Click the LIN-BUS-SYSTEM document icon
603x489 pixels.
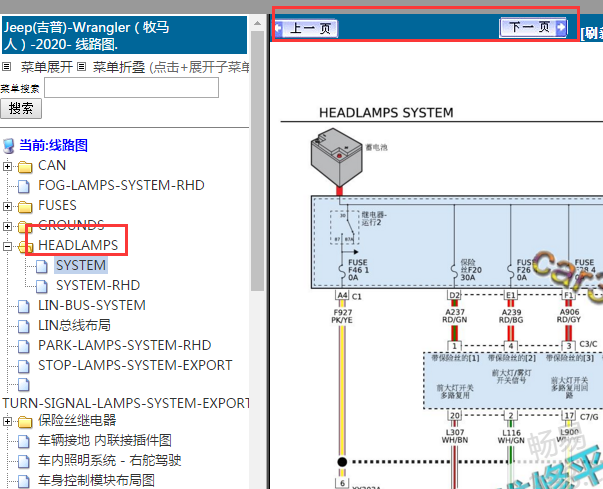pyautogui.click(x=24, y=306)
